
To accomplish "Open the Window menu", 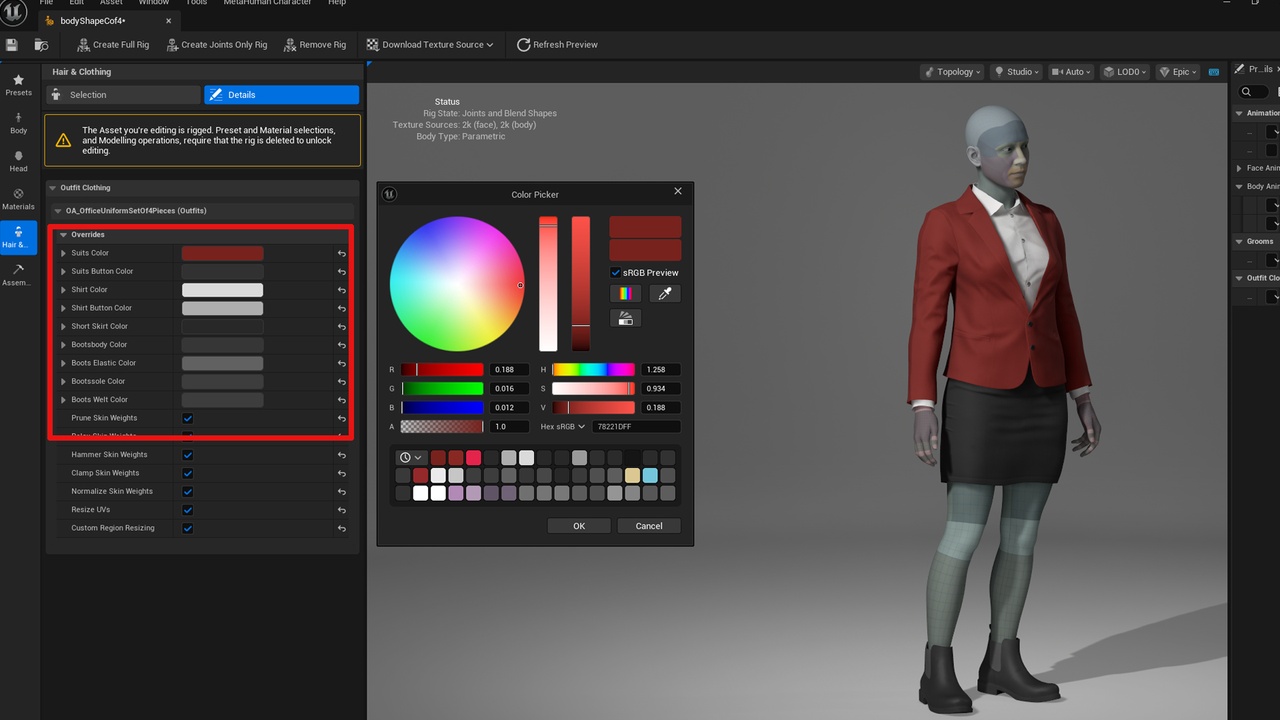I will point(153,3).
